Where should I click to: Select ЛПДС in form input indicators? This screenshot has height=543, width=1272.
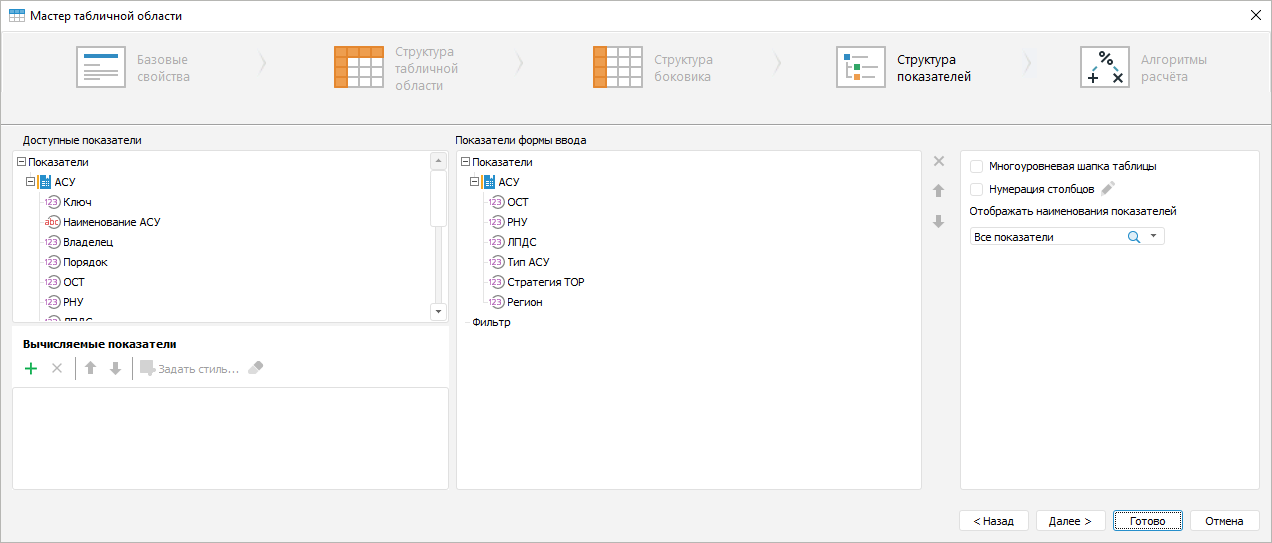tap(522, 242)
